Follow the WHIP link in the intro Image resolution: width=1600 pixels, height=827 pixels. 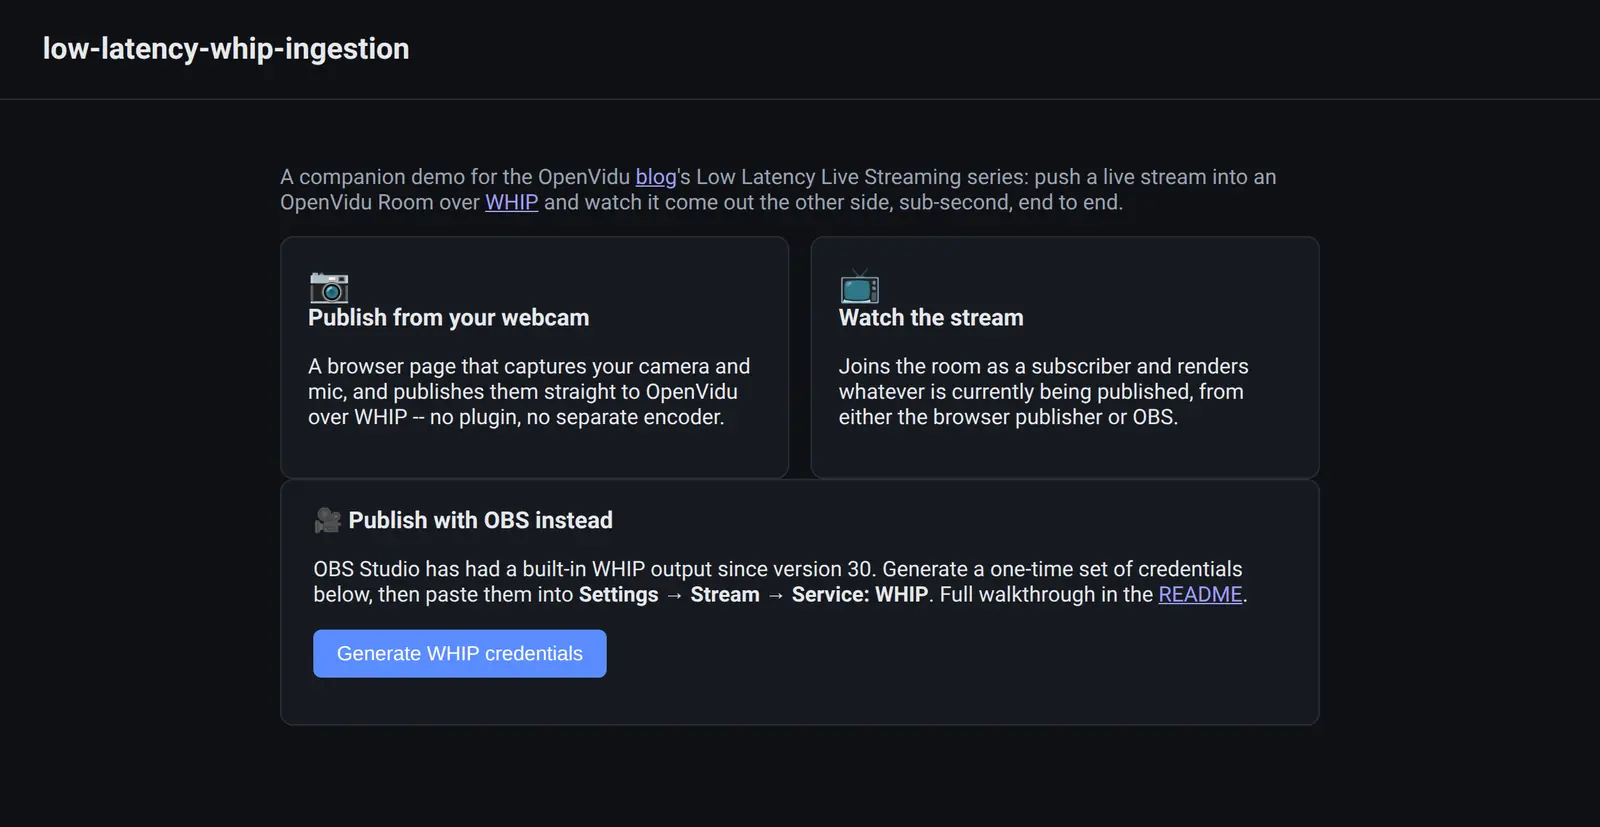click(512, 202)
